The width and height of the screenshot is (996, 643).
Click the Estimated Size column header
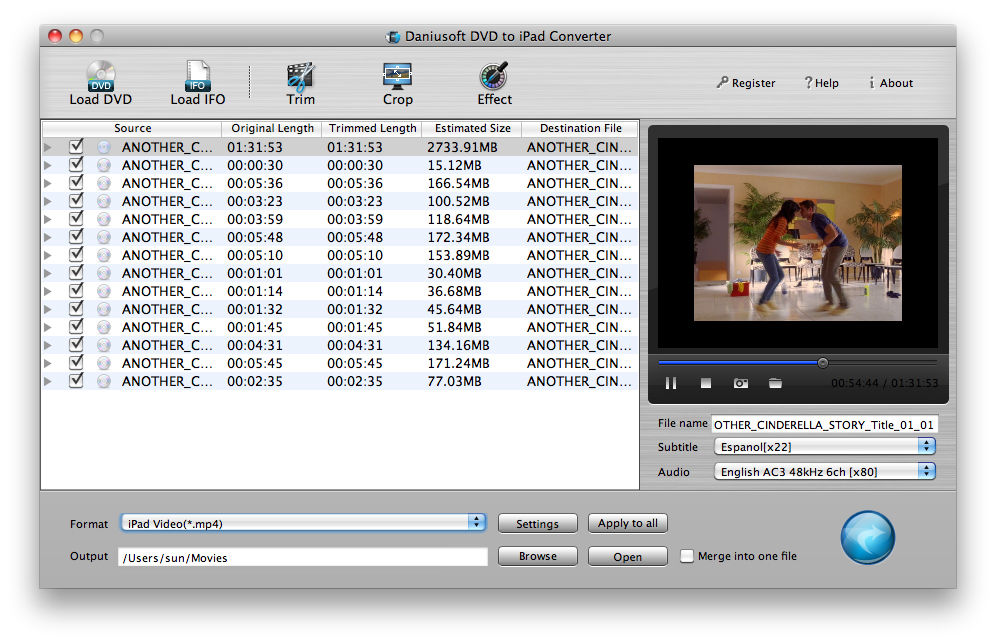[x=472, y=128]
